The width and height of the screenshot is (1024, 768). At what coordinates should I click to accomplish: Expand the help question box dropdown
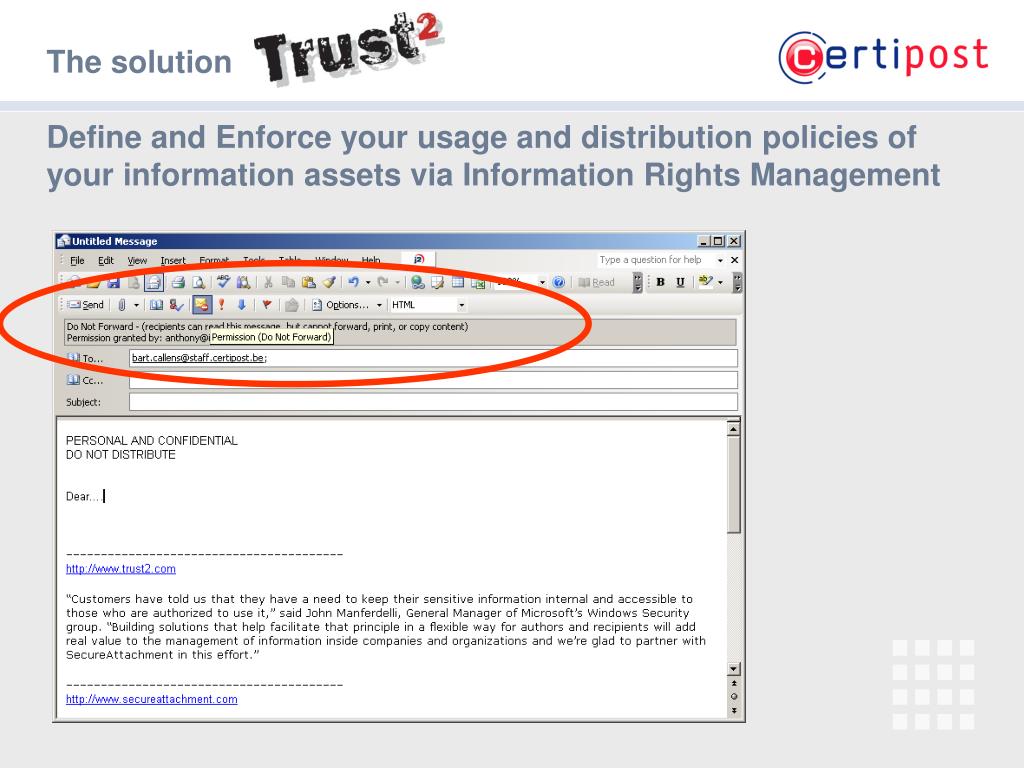coord(720,260)
